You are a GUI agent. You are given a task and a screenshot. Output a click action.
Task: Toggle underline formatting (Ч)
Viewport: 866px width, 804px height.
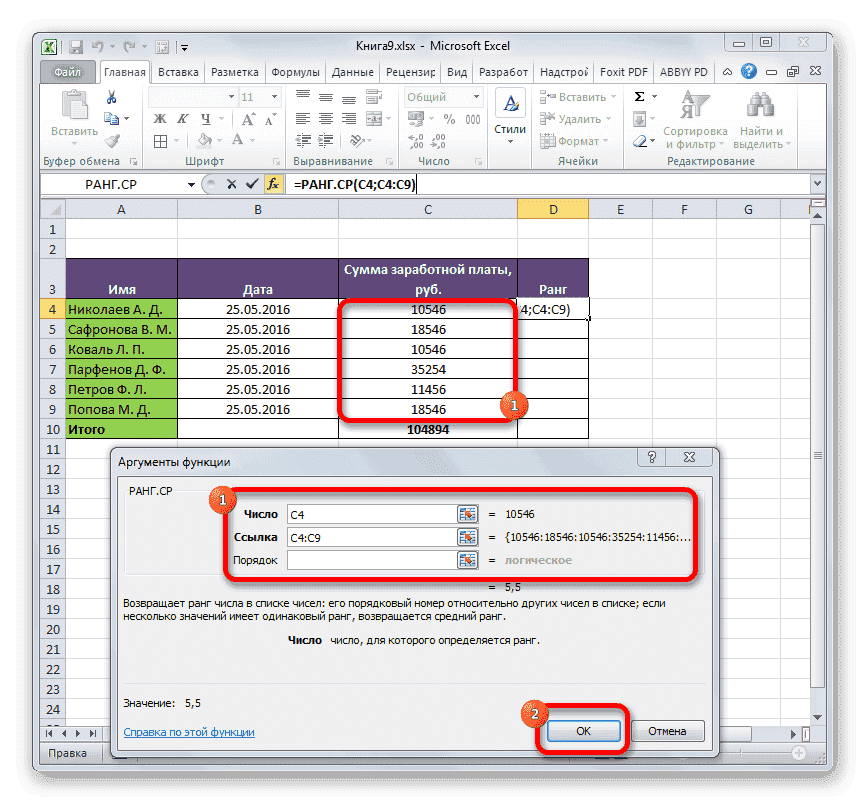pos(205,117)
